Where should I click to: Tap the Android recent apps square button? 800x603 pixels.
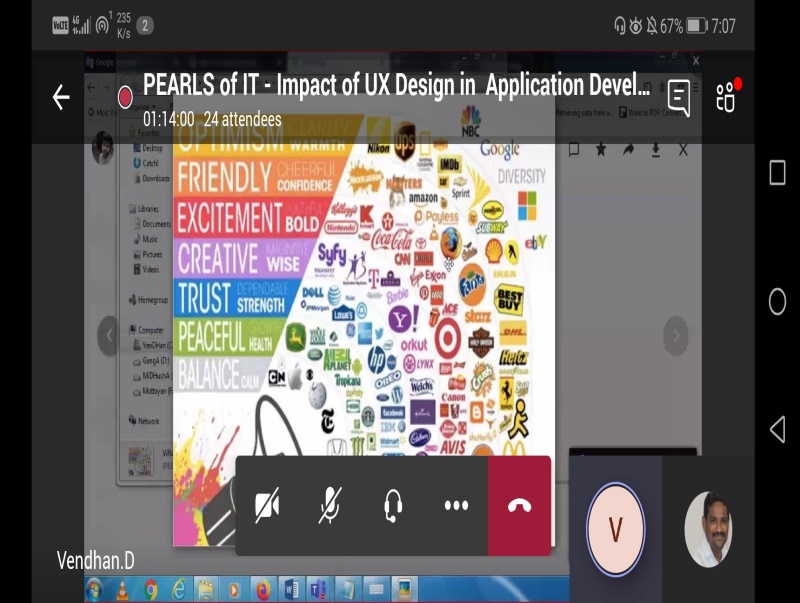[778, 172]
